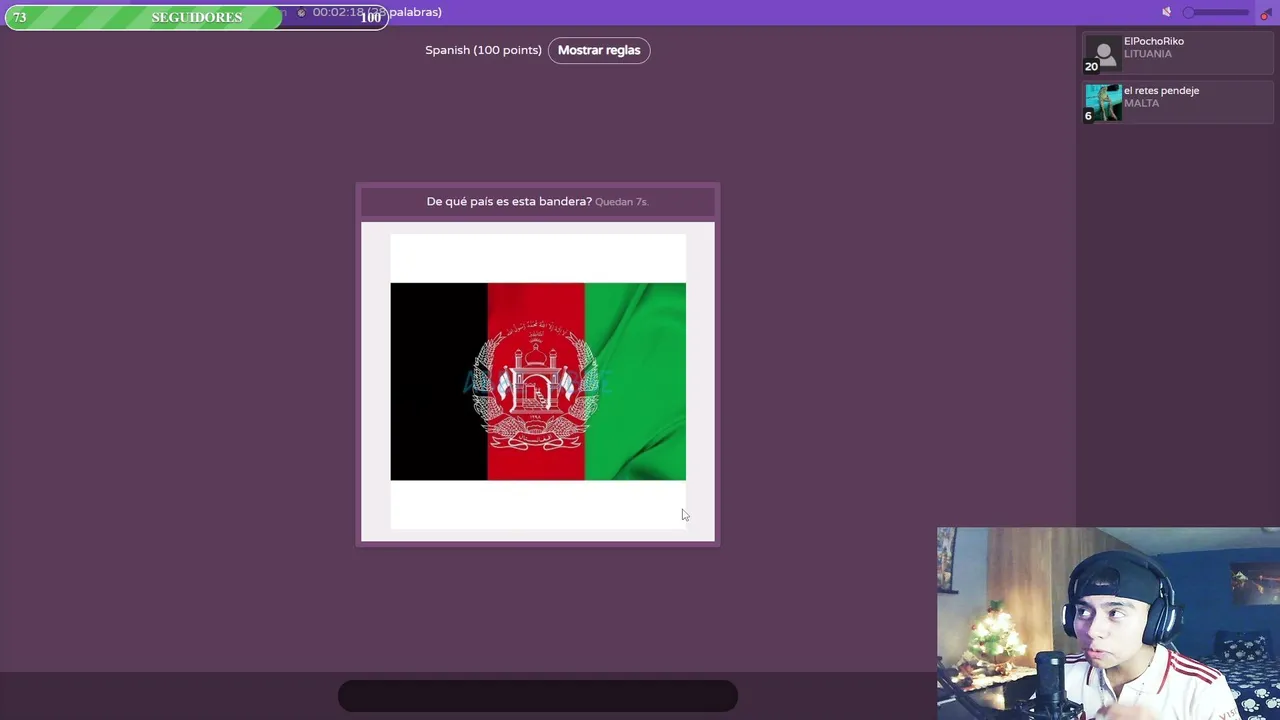This screenshot has height=720, width=1280.
Task: Select player name ElPochoRiko
Action: click(x=1153, y=41)
